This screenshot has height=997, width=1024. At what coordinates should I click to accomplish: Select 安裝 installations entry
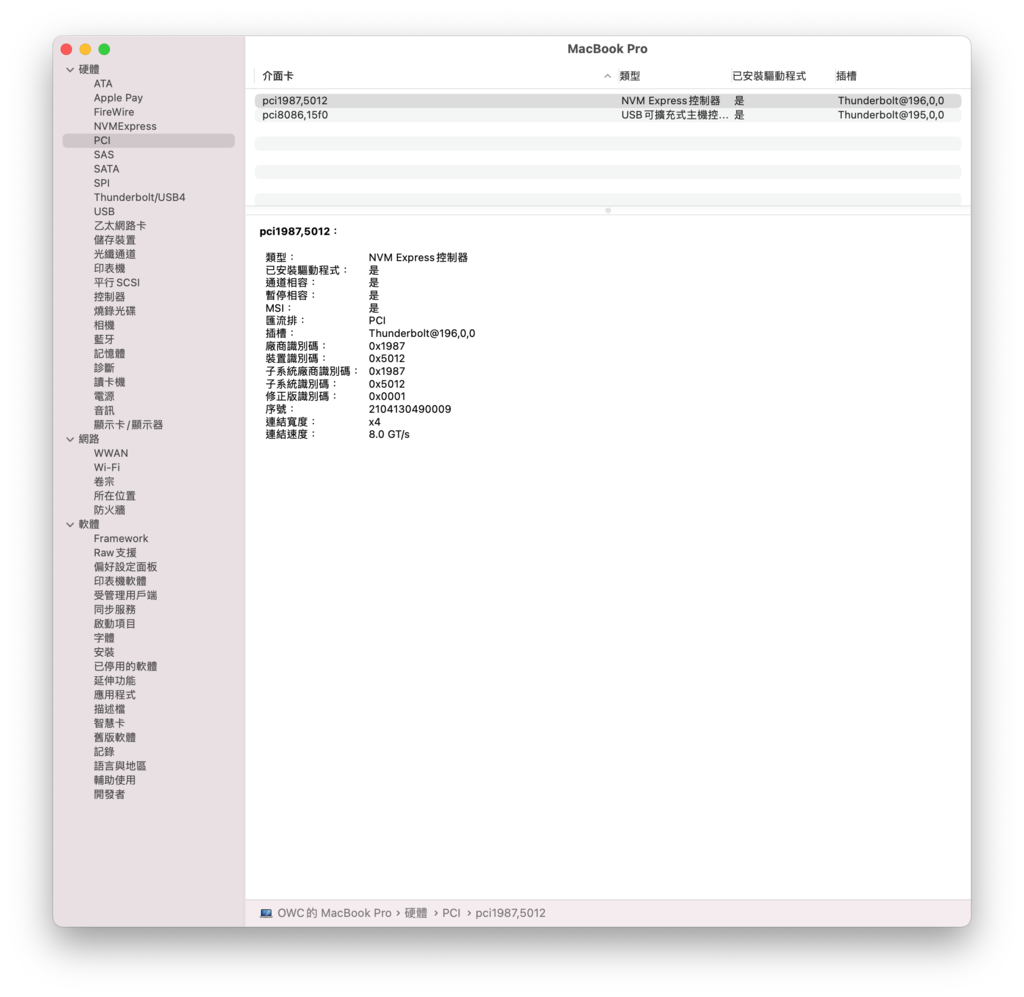(104, 652)
